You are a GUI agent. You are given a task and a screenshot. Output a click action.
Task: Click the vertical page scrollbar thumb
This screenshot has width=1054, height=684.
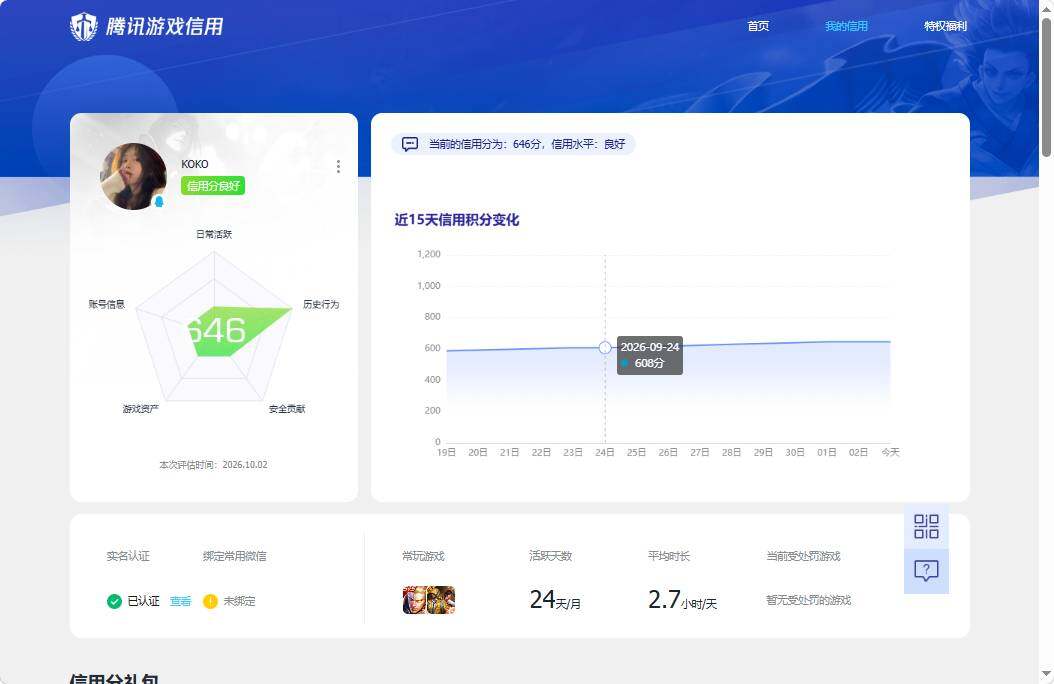click(x=1047, y=87)
